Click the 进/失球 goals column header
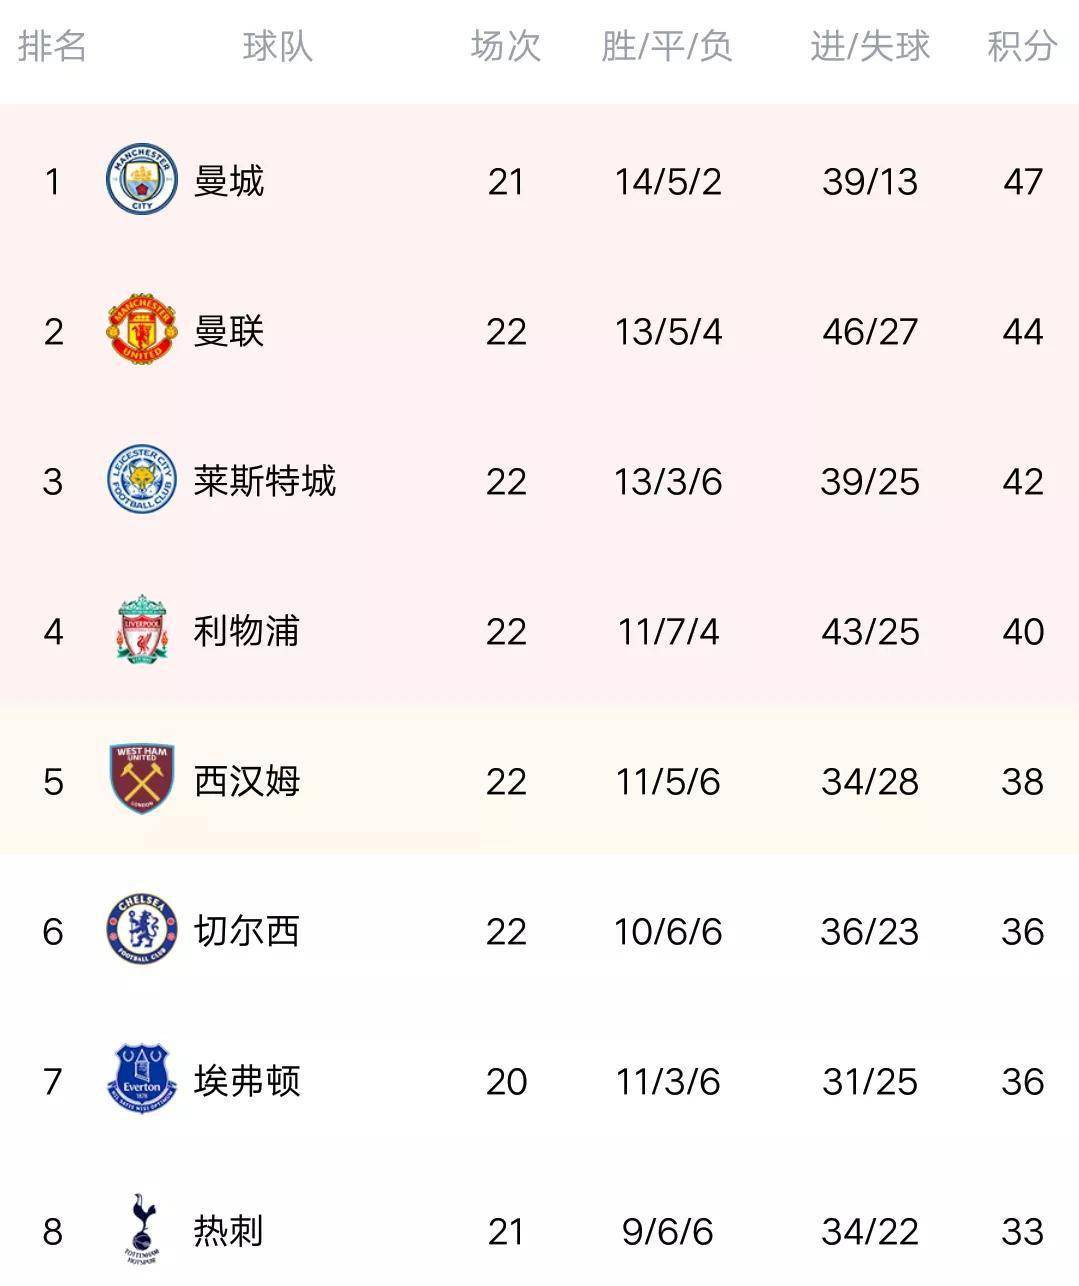 point(870,46)
